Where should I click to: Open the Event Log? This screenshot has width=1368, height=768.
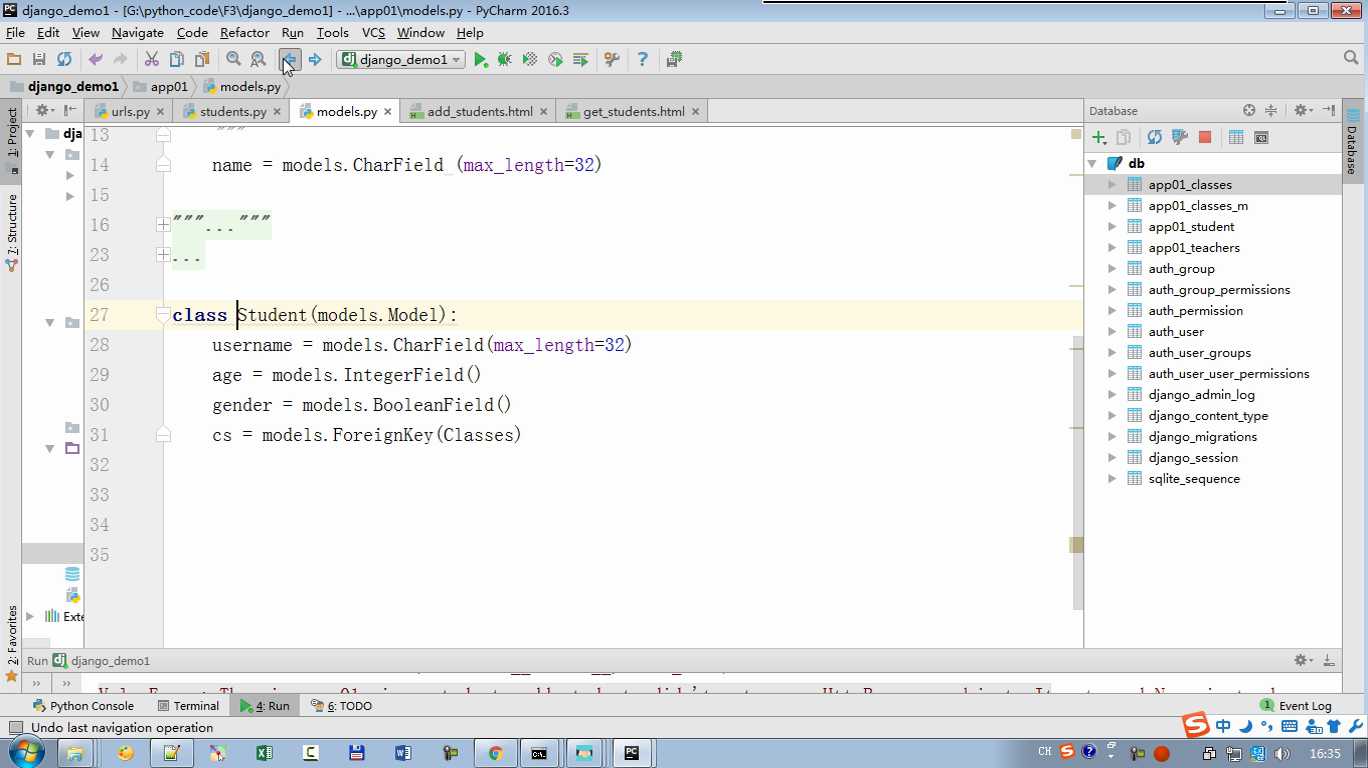pos(1296,705)
